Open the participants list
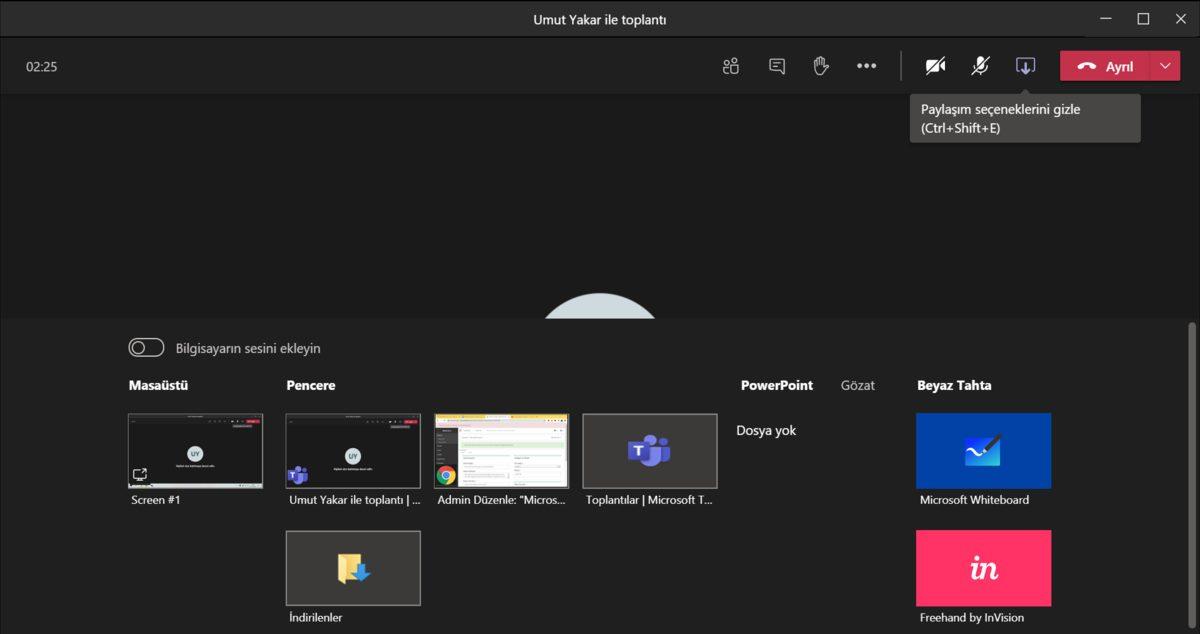The image size is (1200, 634). (x=730, y=65)
